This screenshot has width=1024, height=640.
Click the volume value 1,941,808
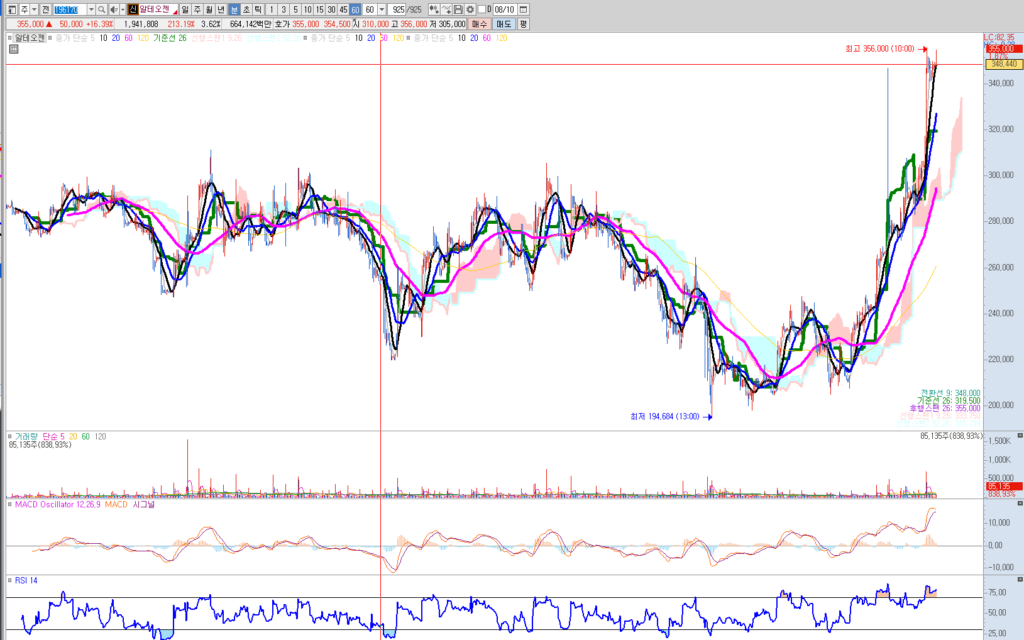point(141,24)
